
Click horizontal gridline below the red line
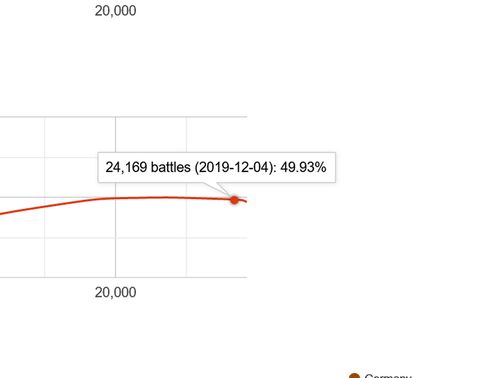[x=123, y=238]
